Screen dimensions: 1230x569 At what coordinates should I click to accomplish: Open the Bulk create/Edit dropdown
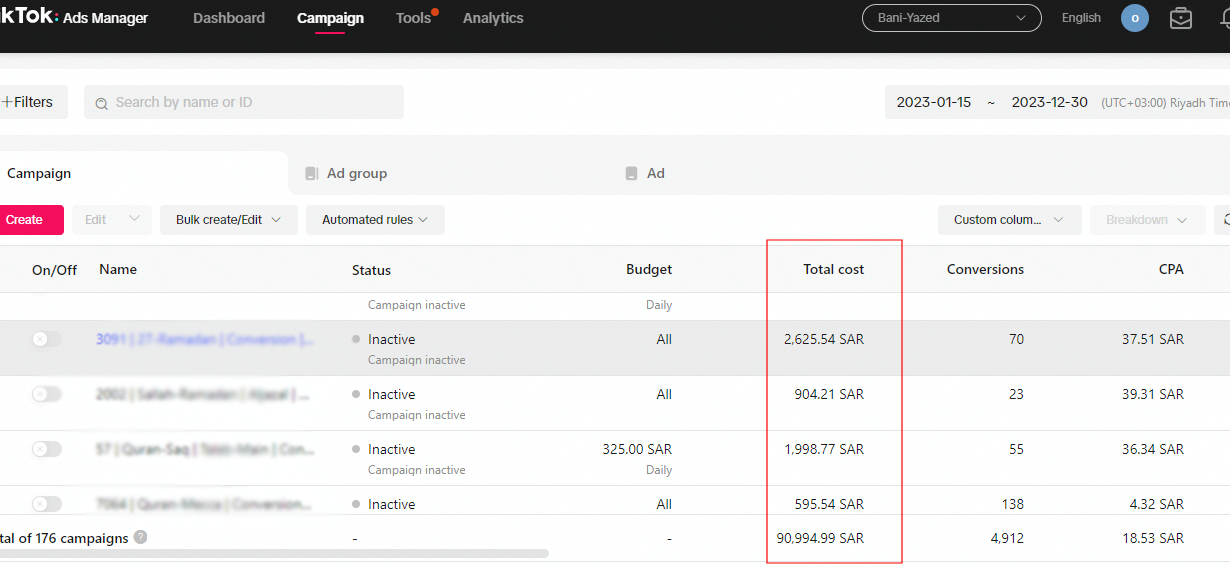[x=228, y=220]
